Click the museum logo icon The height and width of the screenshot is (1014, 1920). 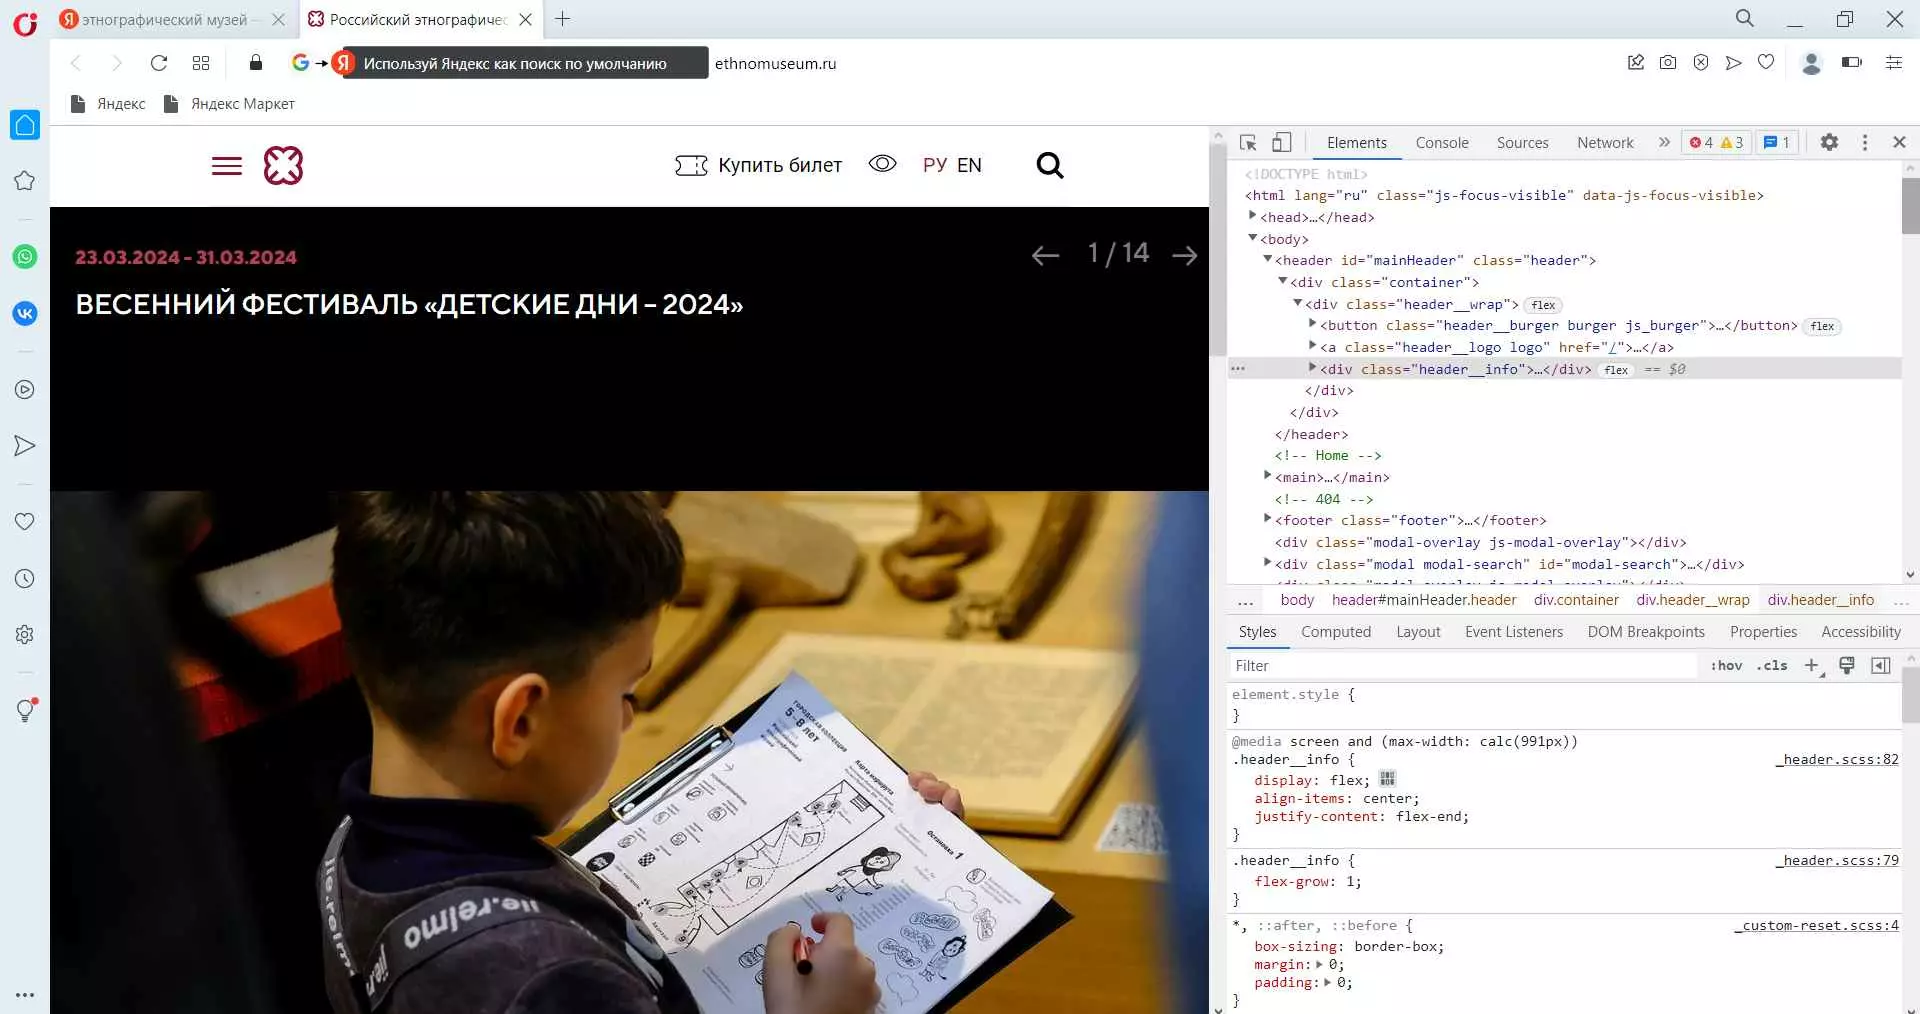(x=283, y=166)
